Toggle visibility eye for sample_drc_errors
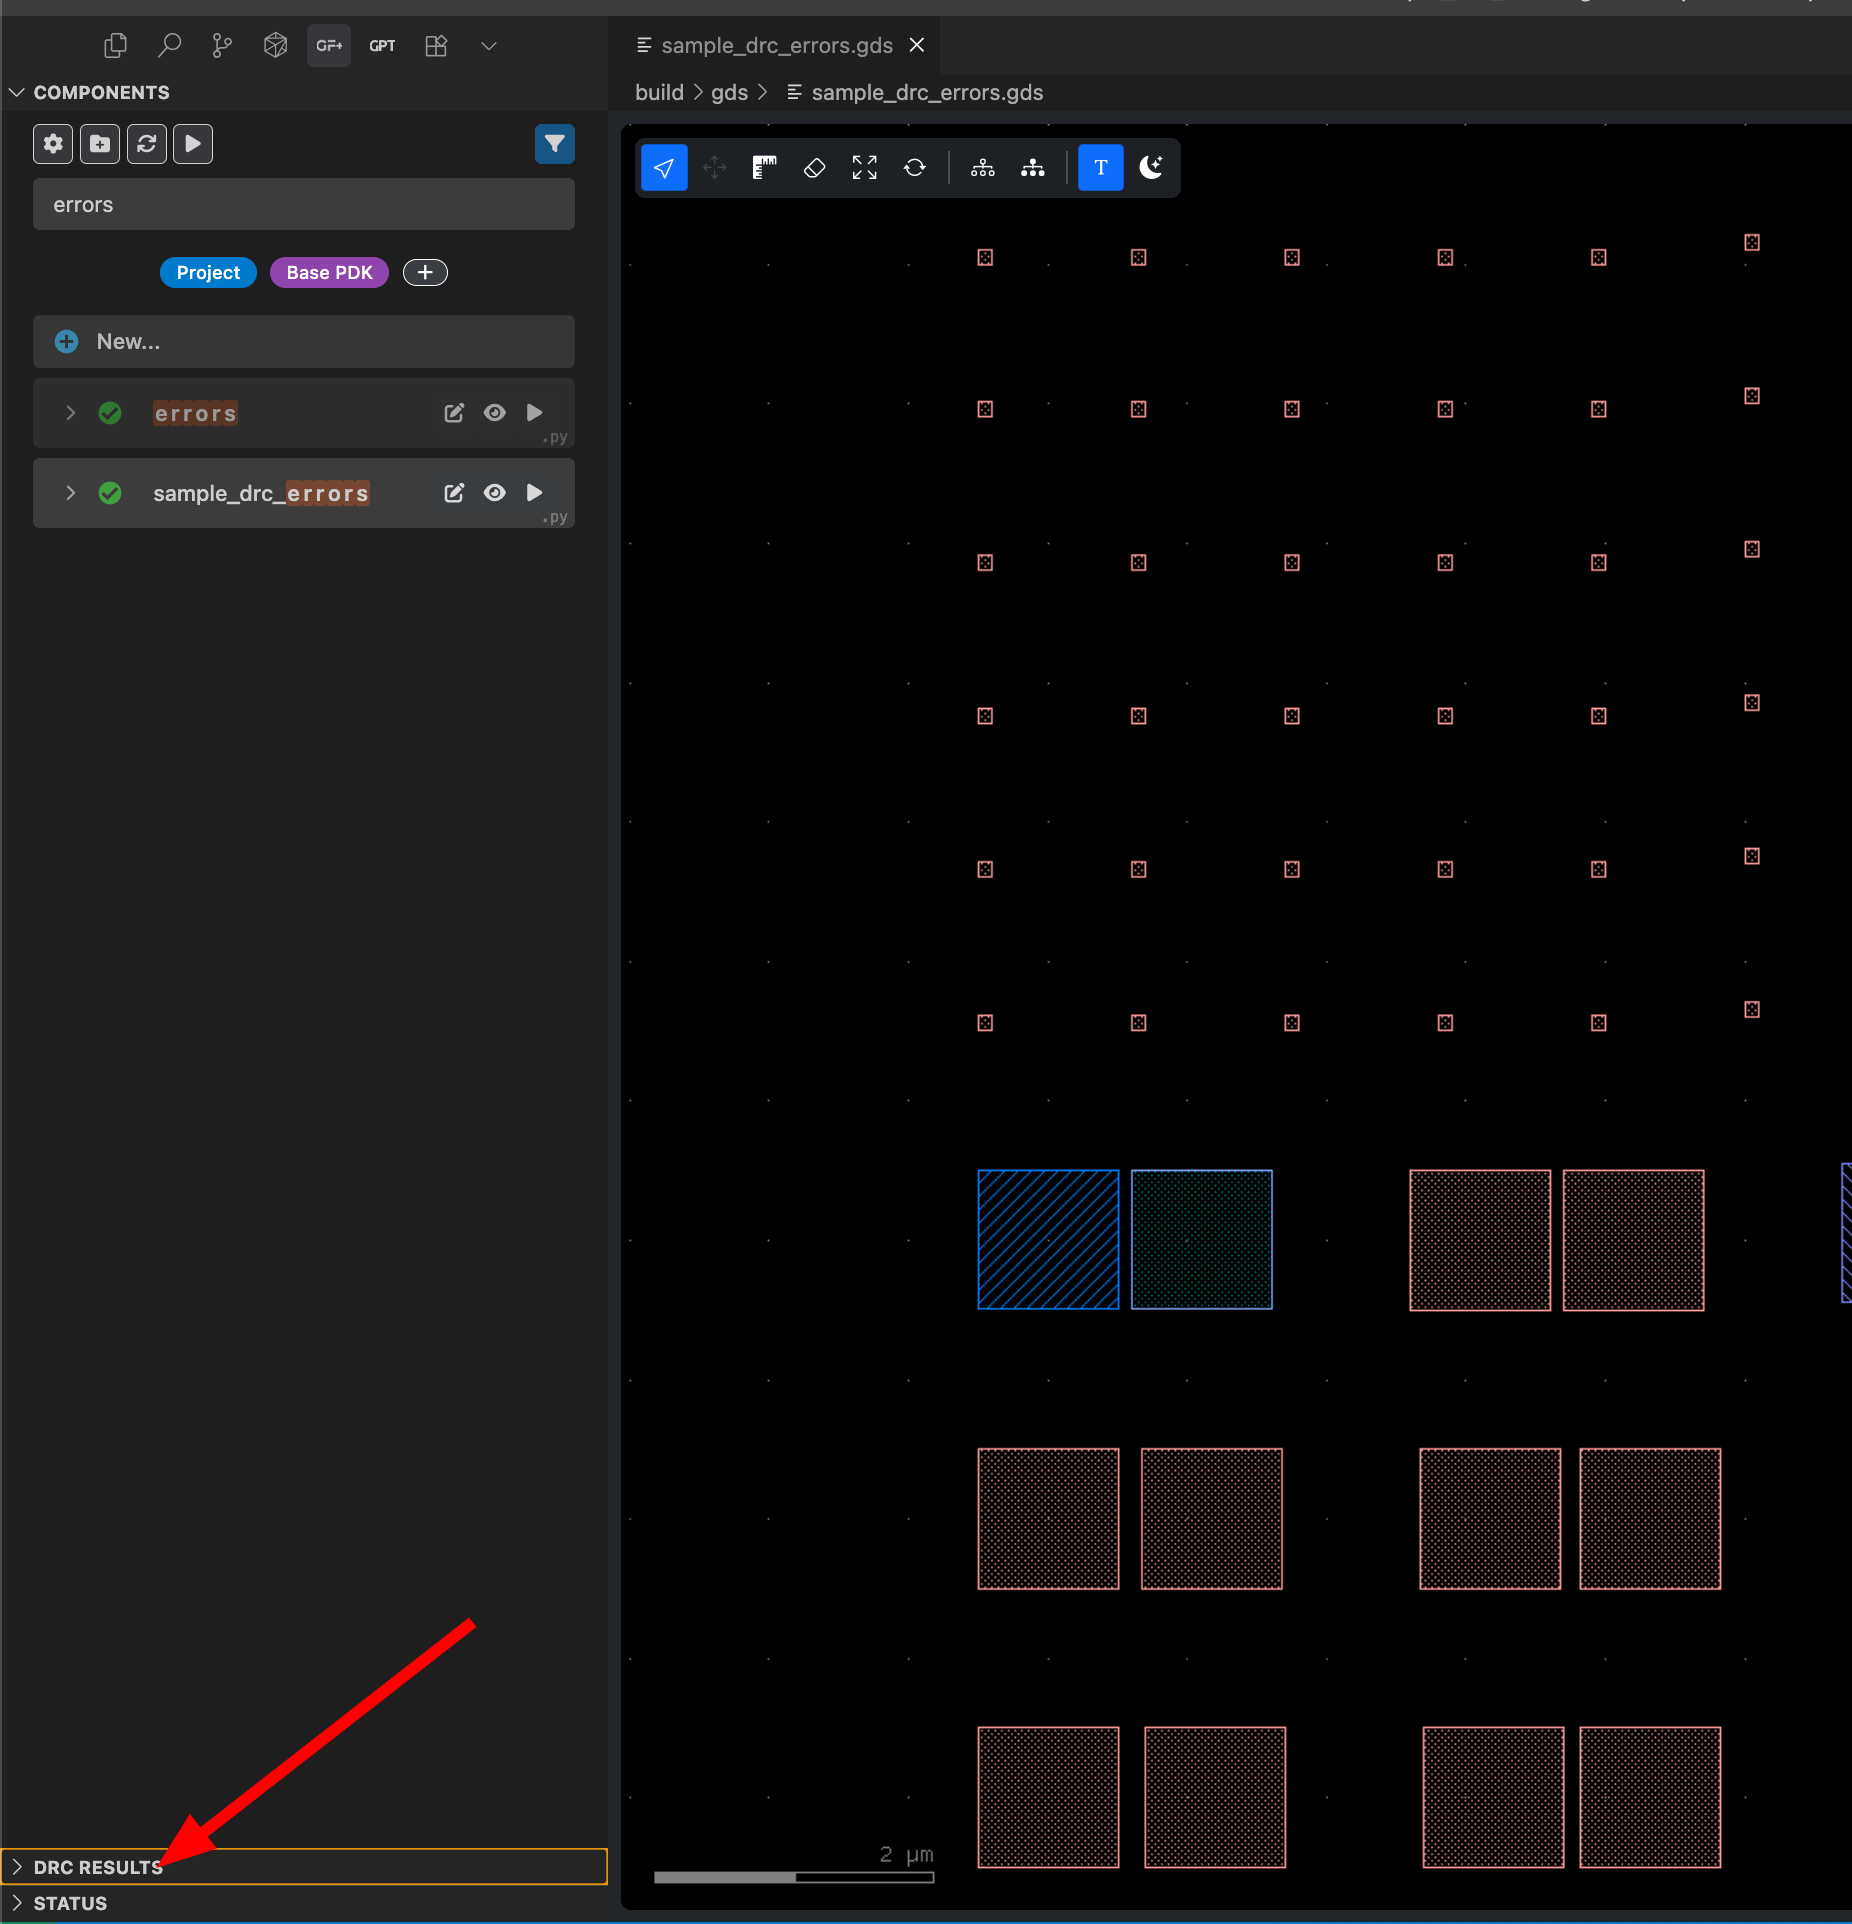Screen dimensions: 1852x1924 [x=494, y=493]
